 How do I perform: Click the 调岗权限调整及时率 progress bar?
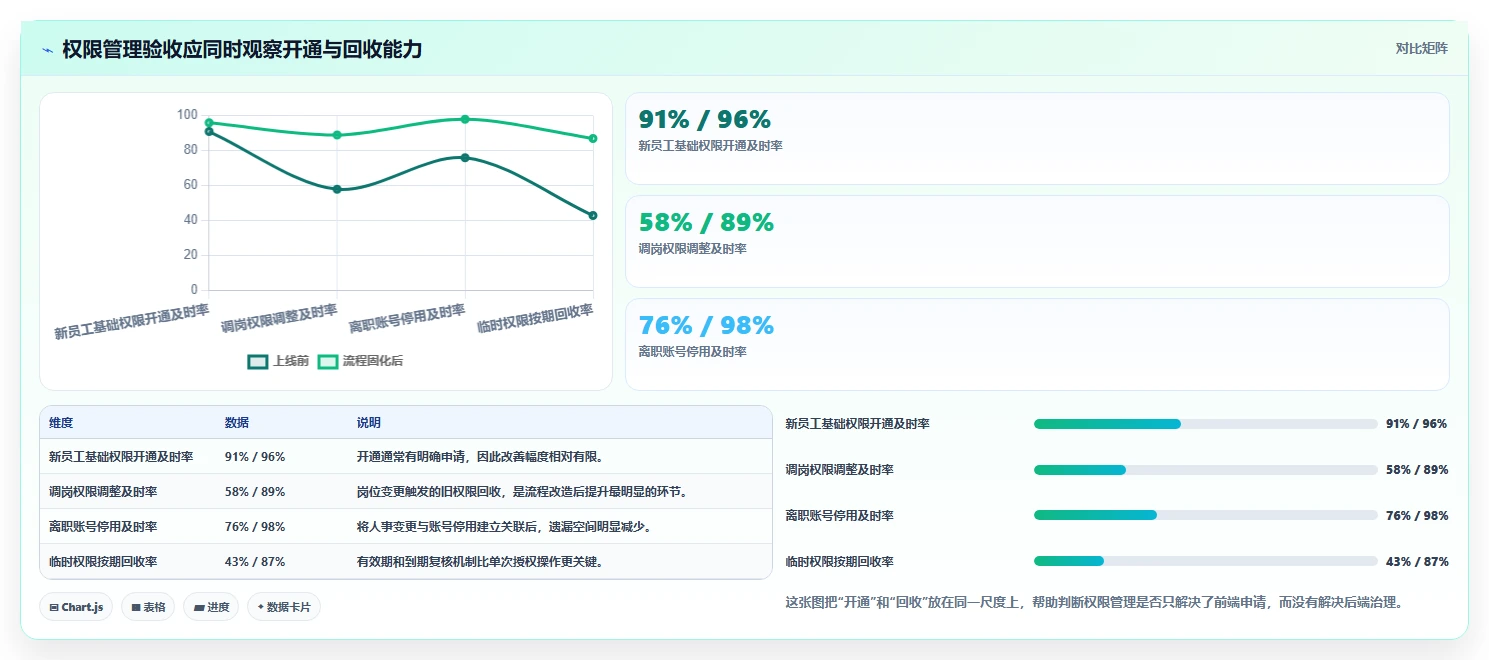1206,470
